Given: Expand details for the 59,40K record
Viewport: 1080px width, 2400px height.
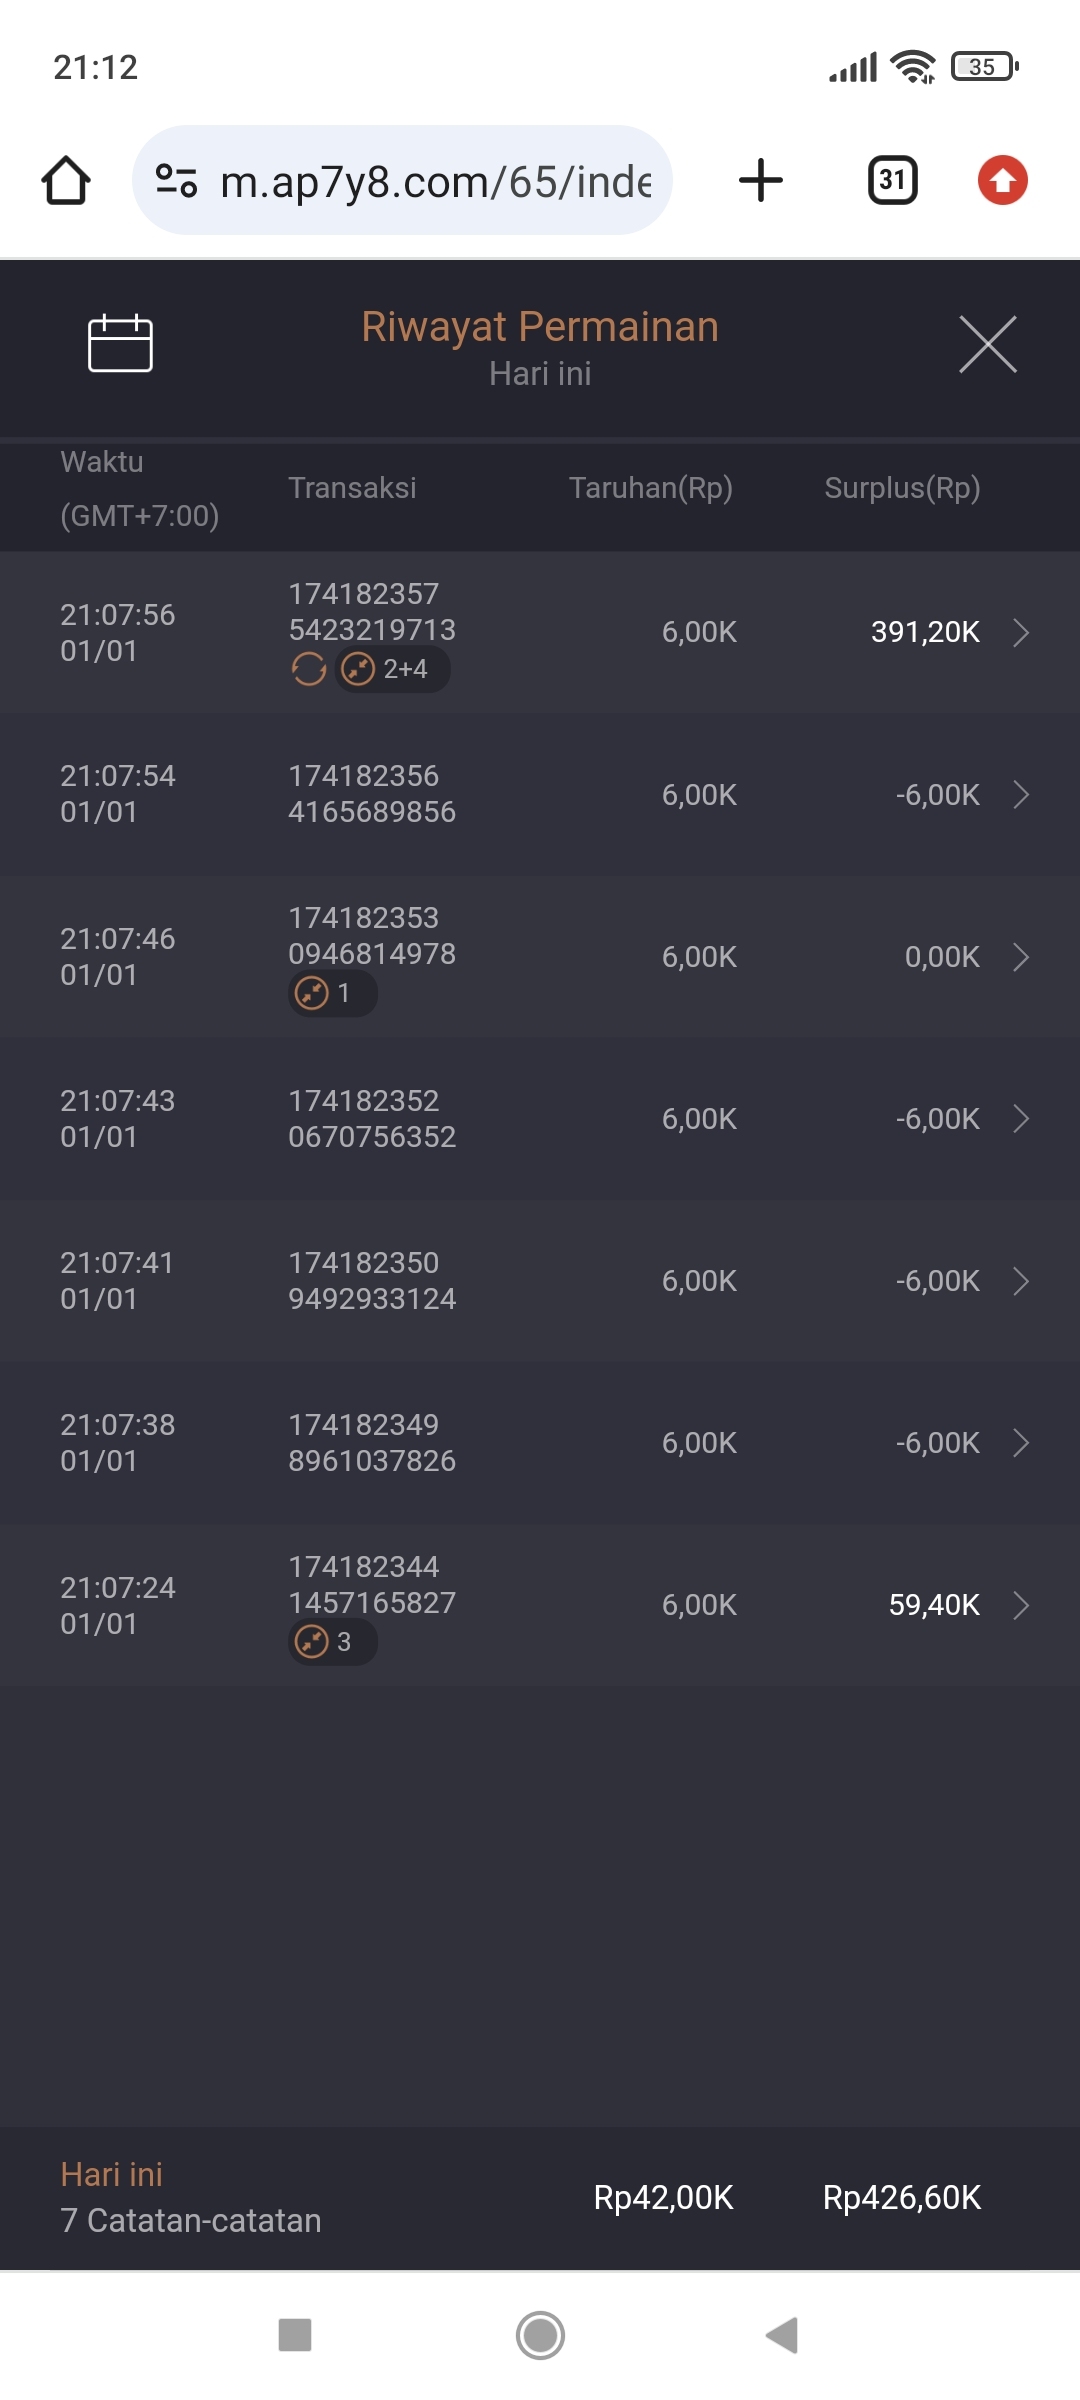Looking at the screenshot, I should [1020, 1605].
